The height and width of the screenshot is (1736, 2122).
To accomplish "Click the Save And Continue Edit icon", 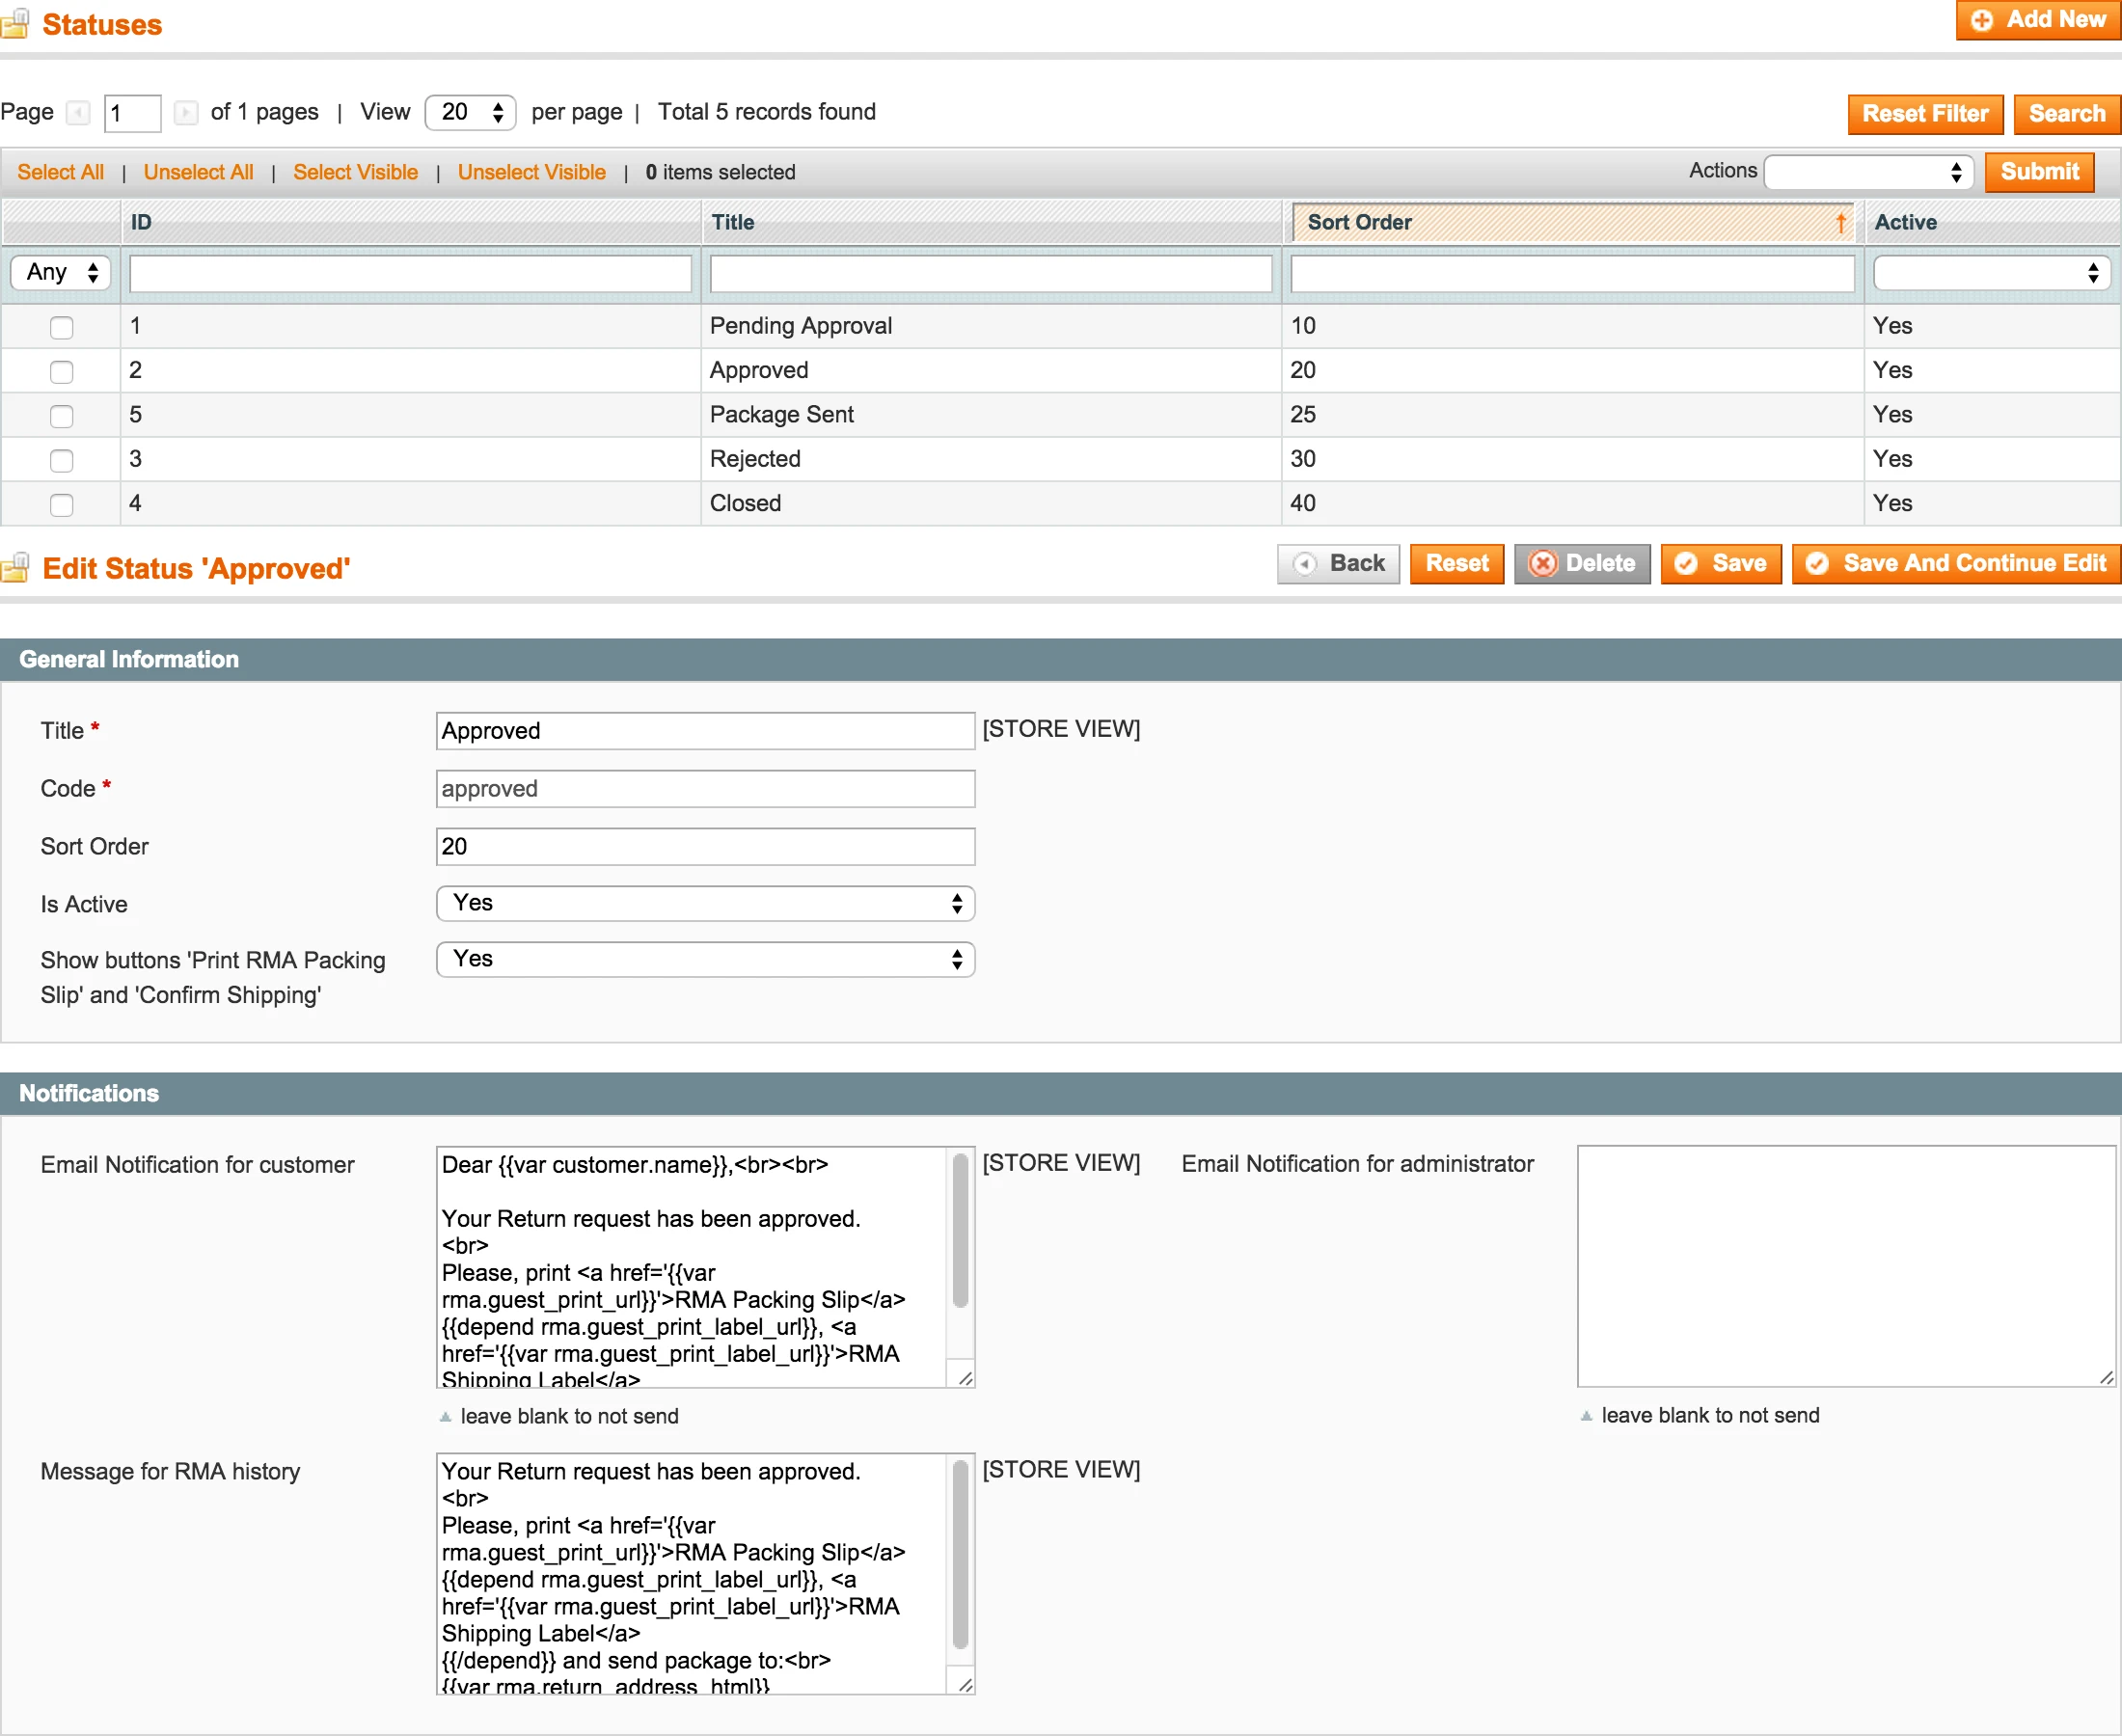I will tap(1820, 563).
